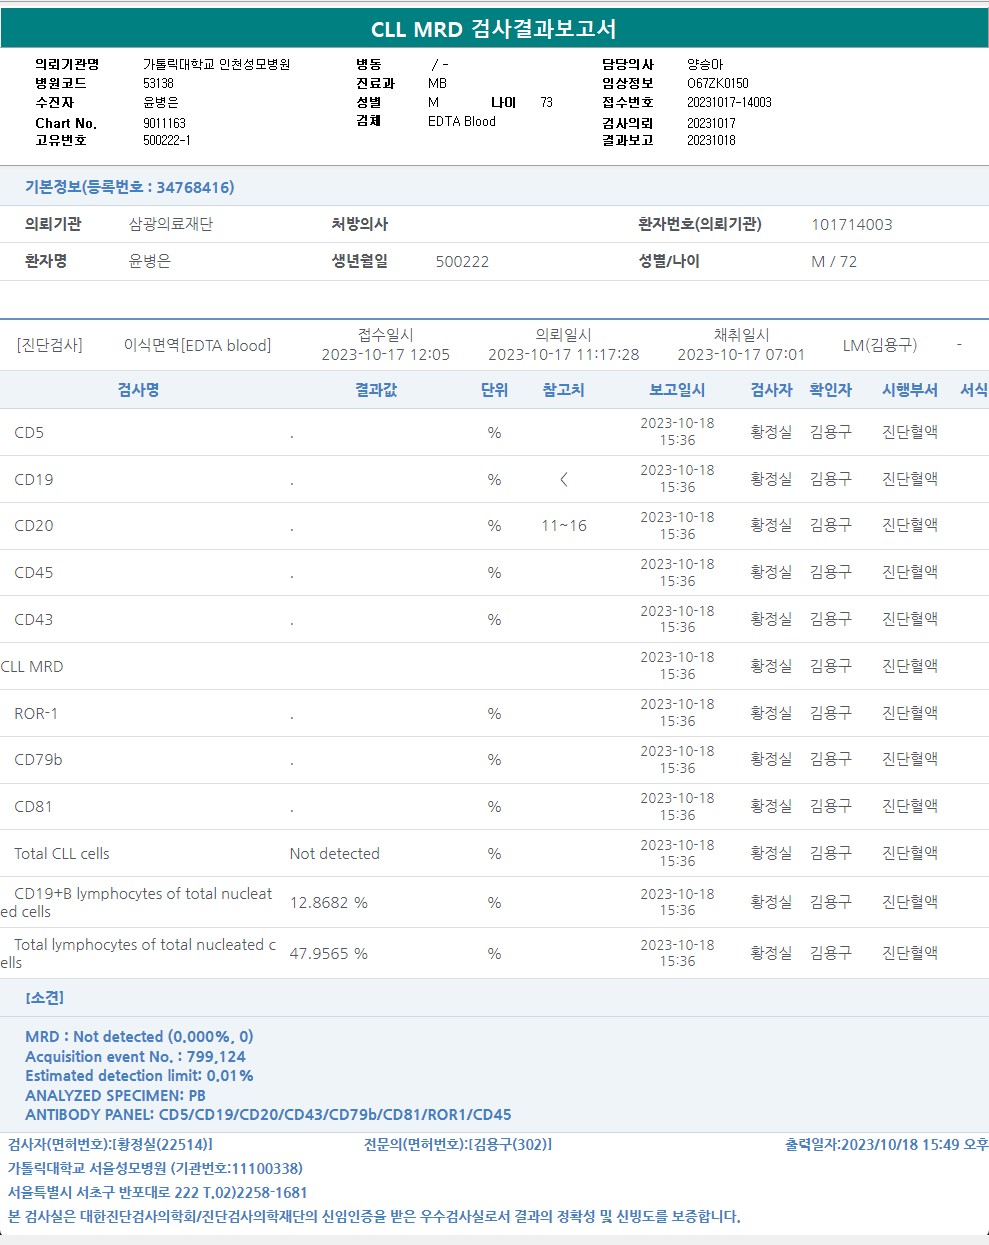989x1245 pixels.
Task: Click the 결과값 column header
Action: point(376,390)
